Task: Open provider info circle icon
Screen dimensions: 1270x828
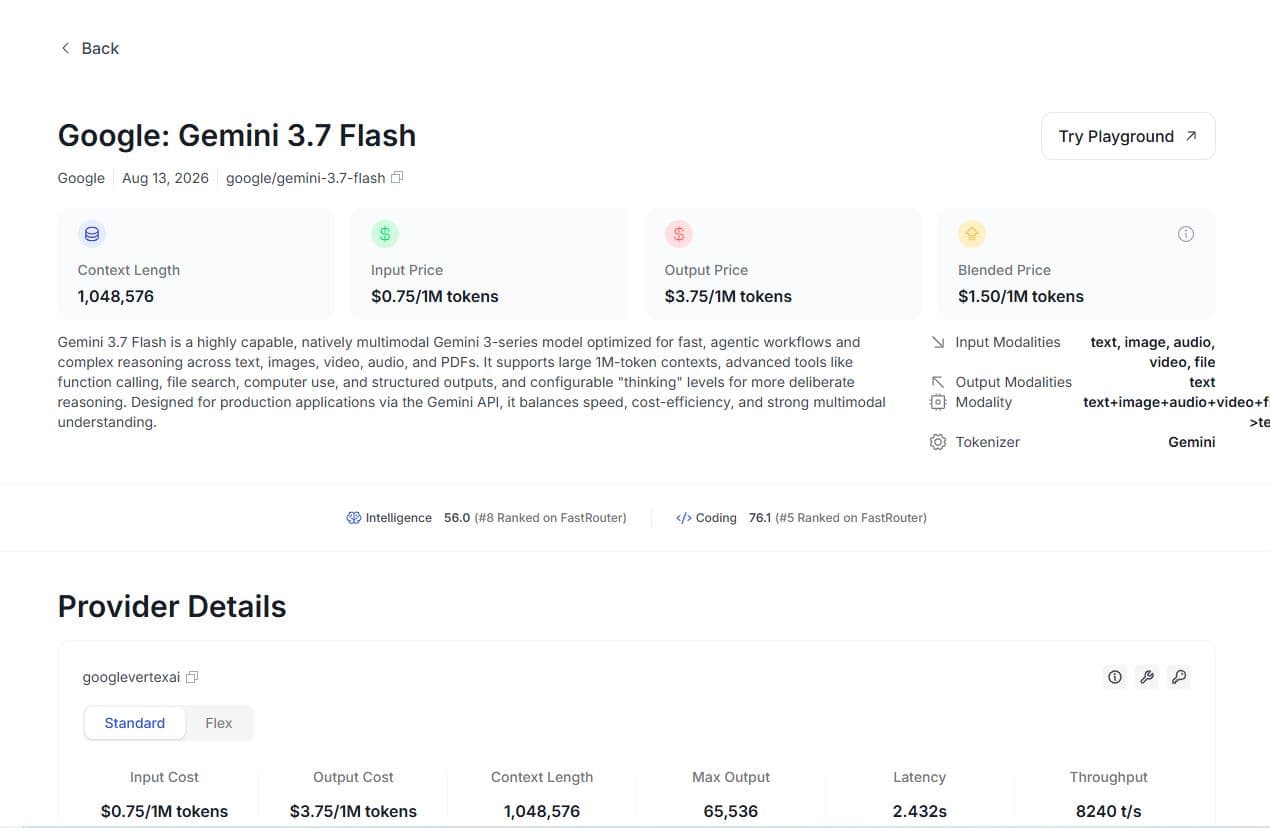Action: point(1115,677)
